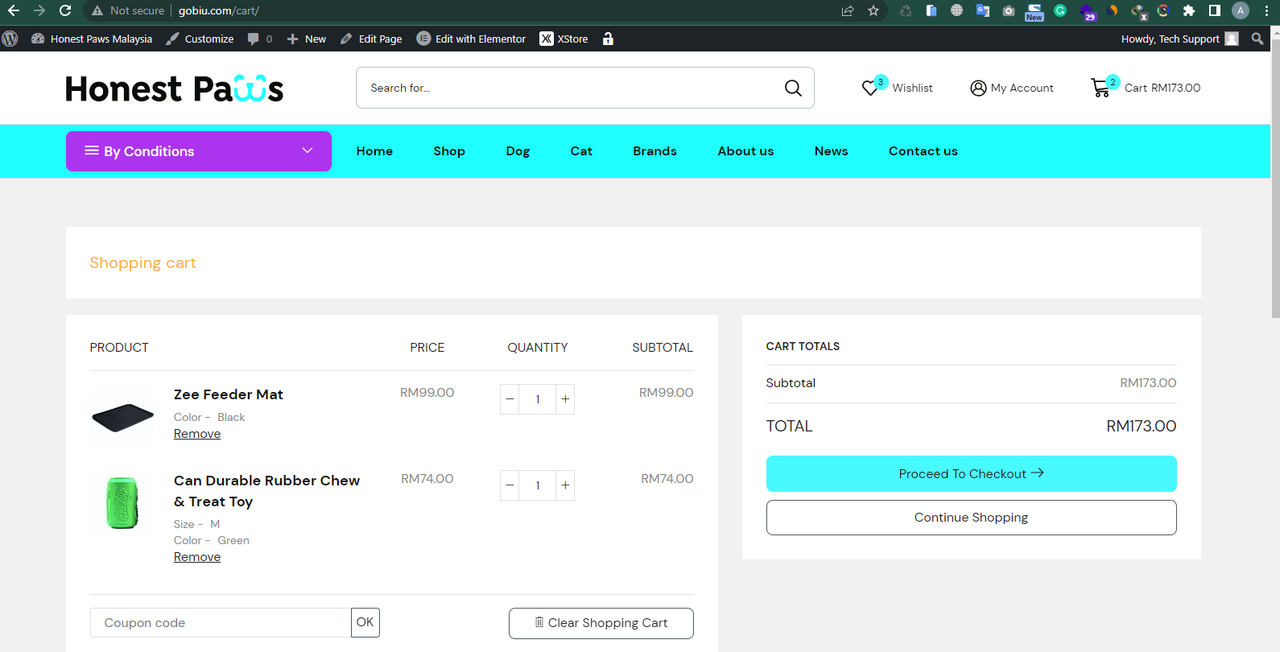Open the Dog navigation item

518,151
